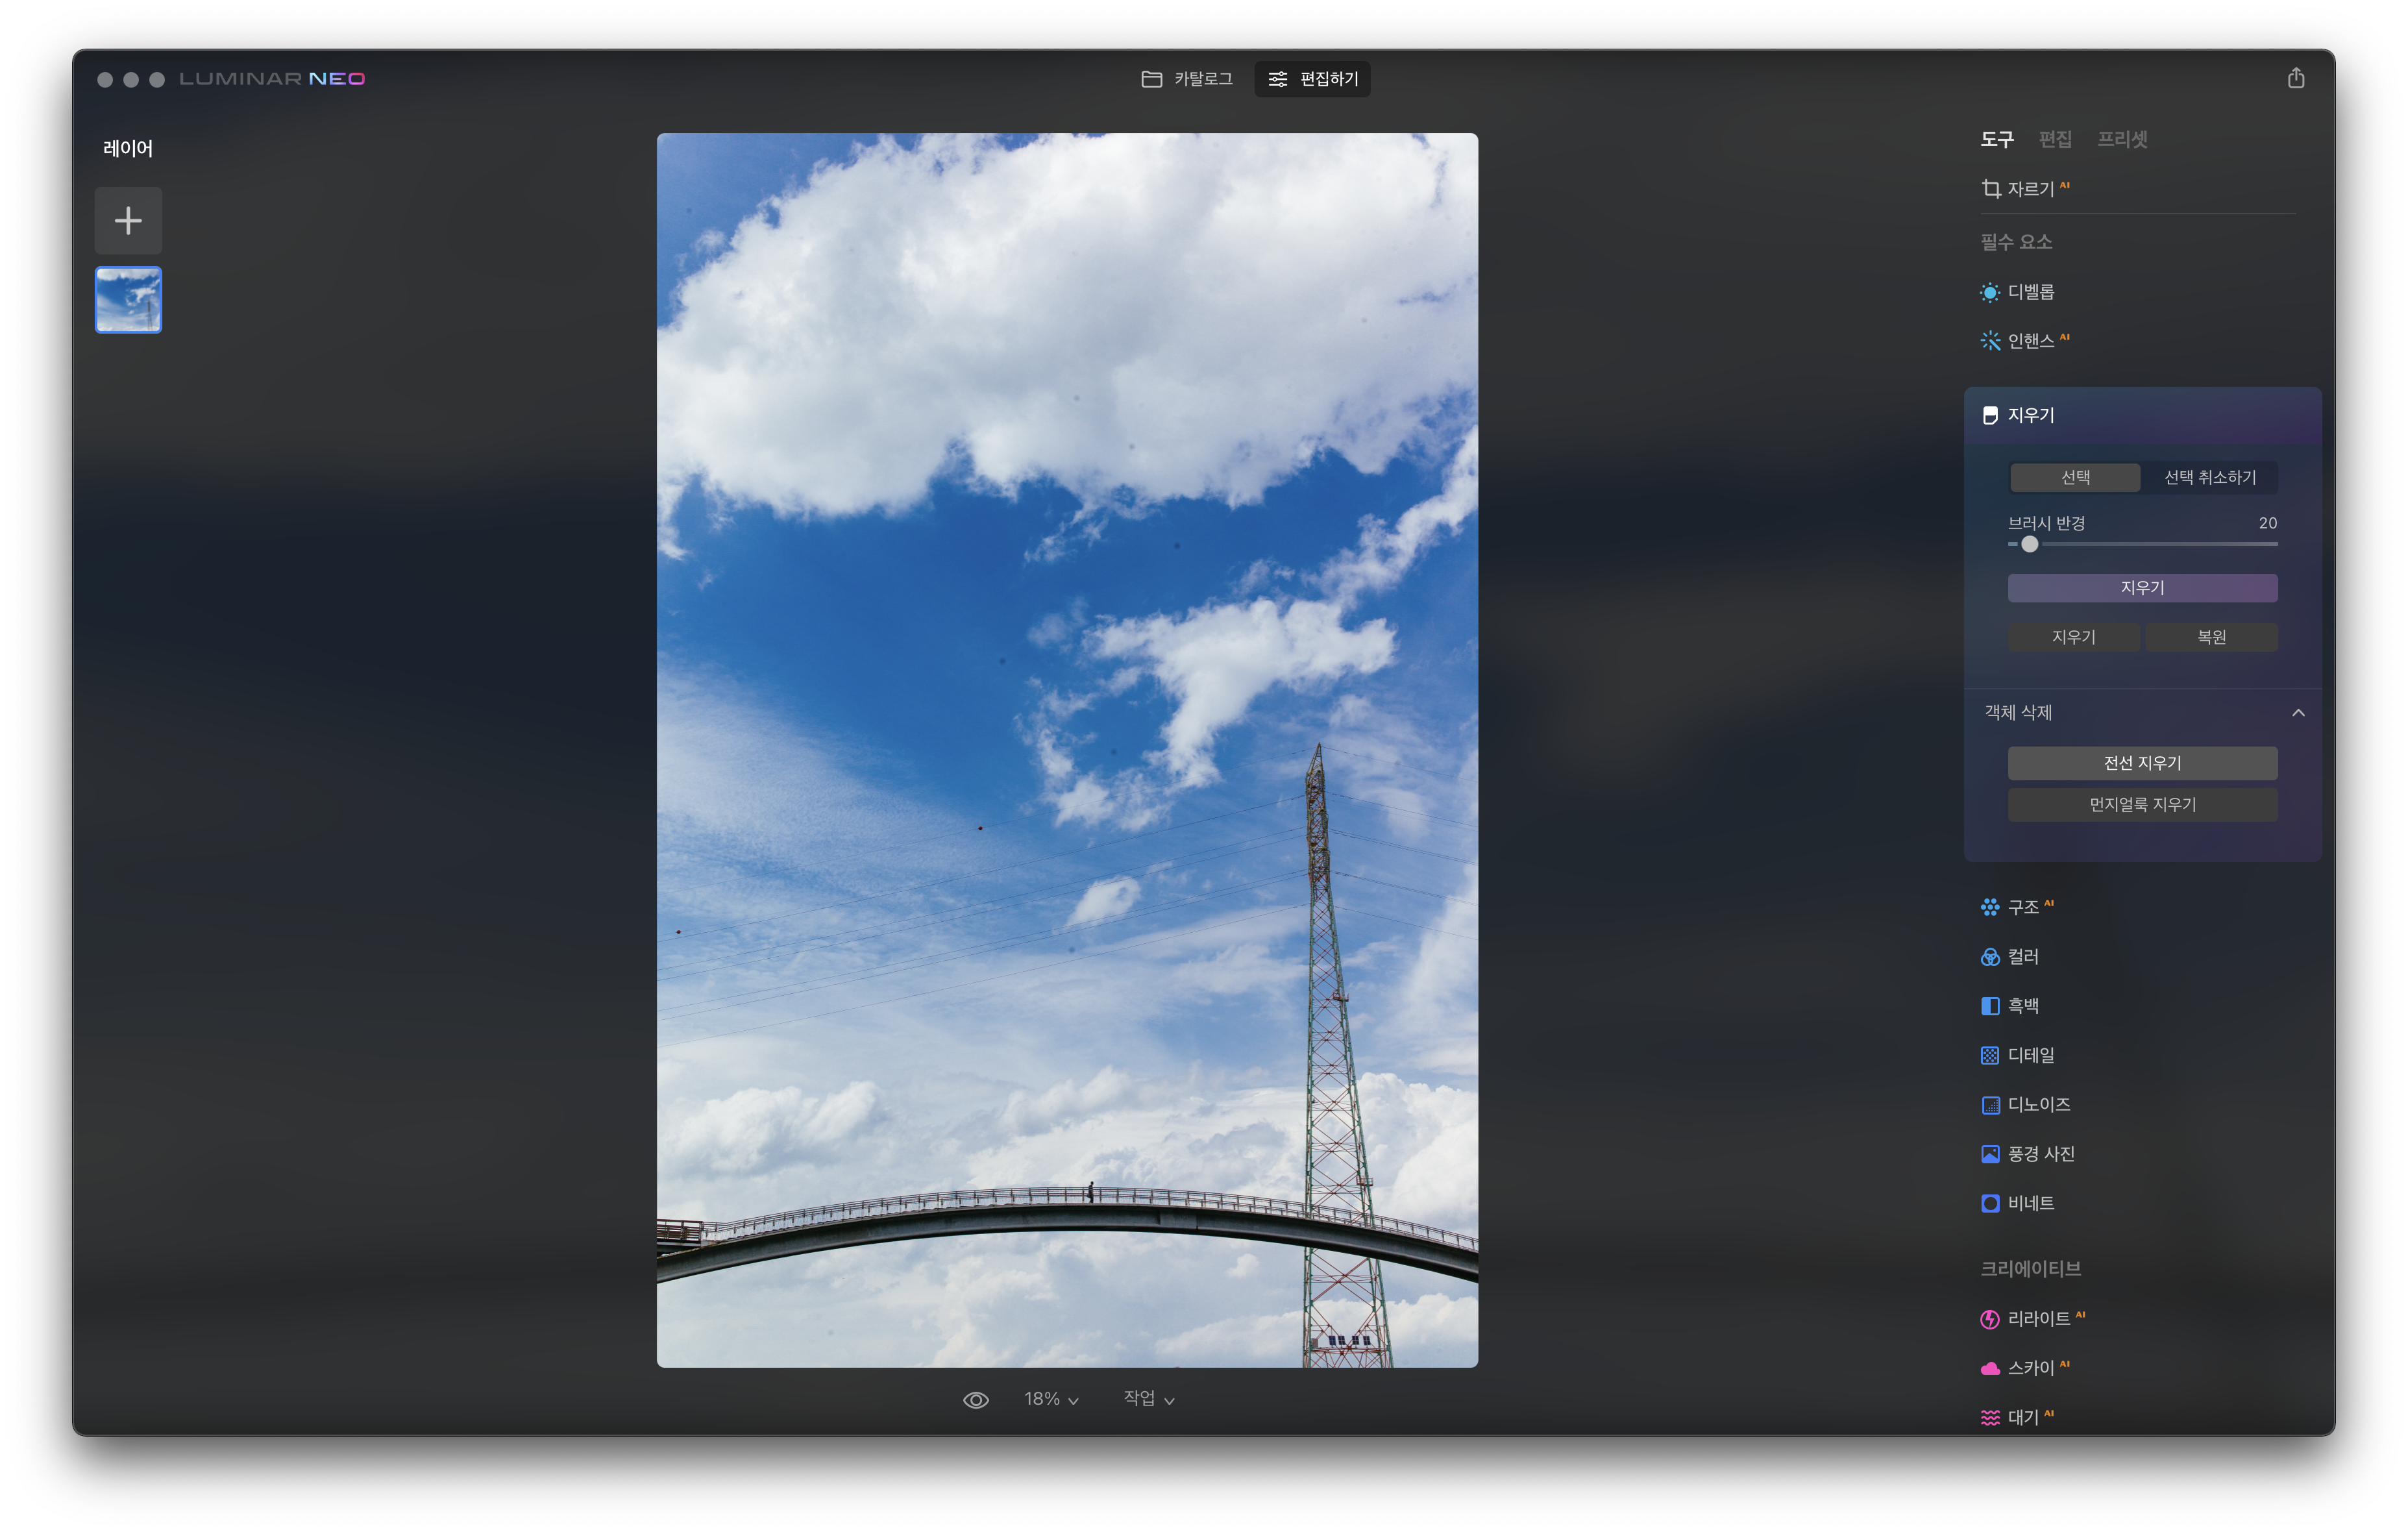Switch to the 카탈로그 catalog tab

coord(1187,79)
